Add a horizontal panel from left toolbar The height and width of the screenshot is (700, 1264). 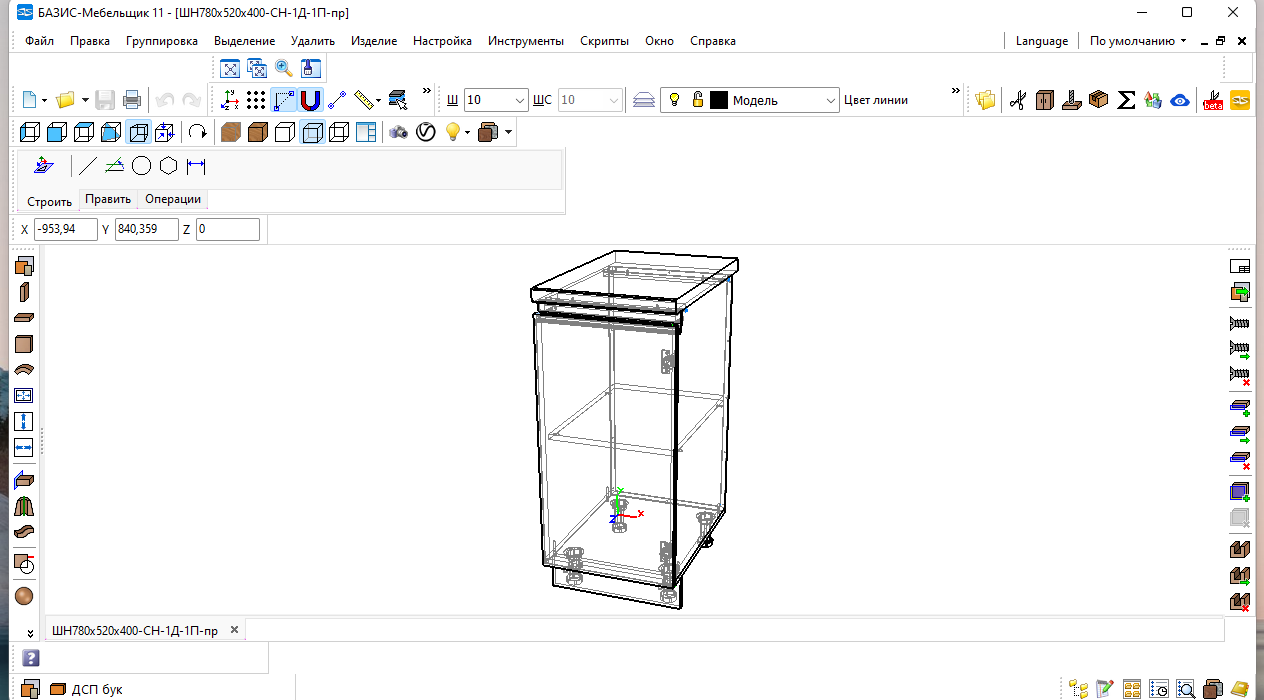[x=24, y=318]
